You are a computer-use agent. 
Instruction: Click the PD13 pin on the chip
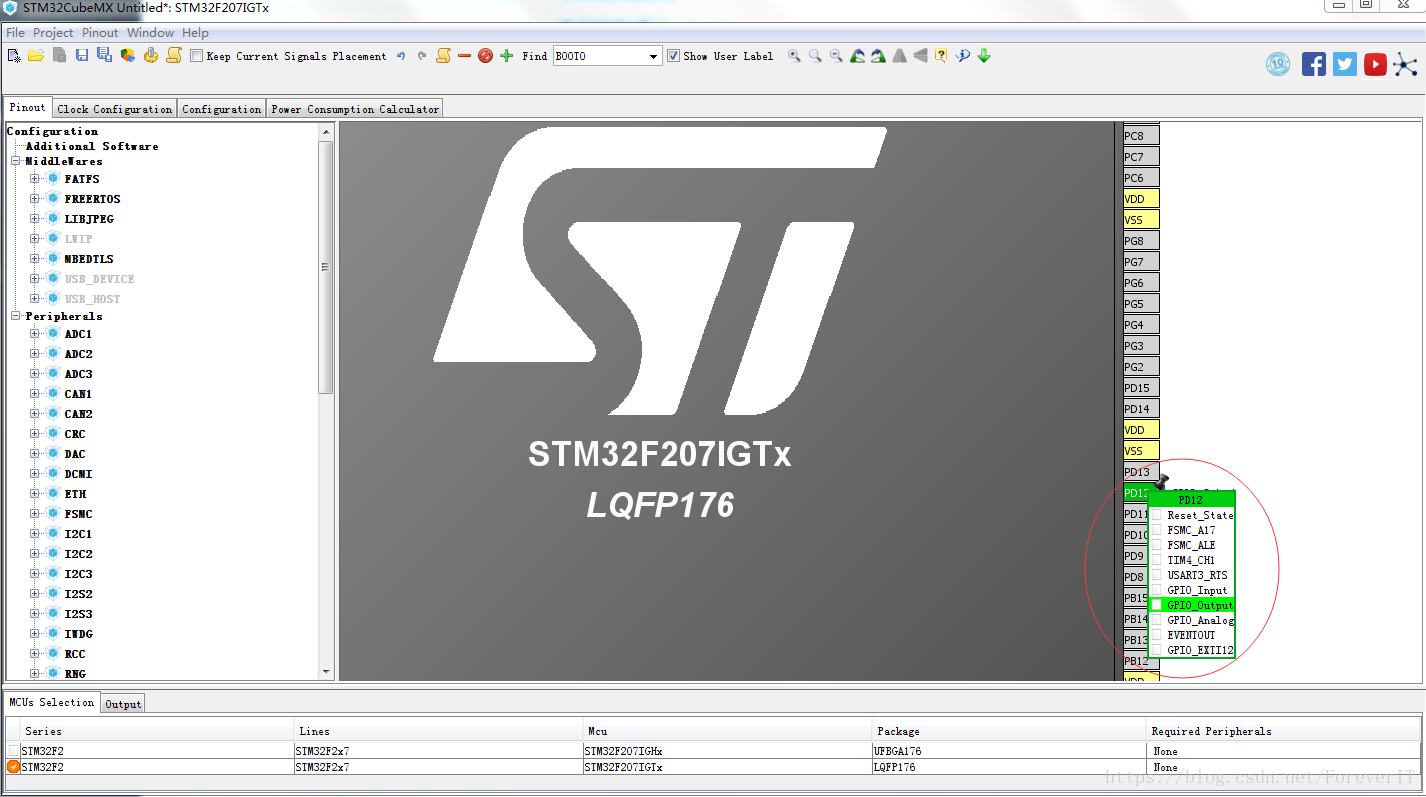coord(1141,472)
